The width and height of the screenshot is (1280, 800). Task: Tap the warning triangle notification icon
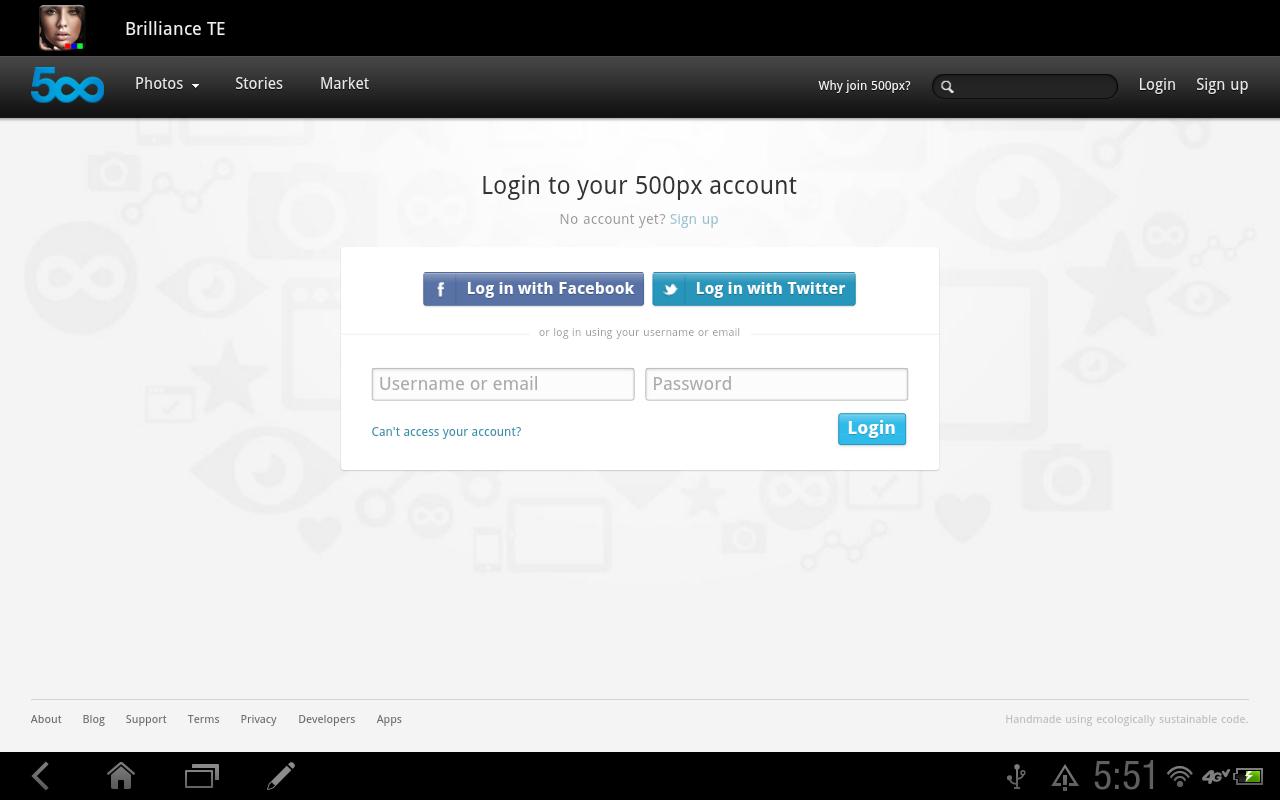tap(1065, 777)
